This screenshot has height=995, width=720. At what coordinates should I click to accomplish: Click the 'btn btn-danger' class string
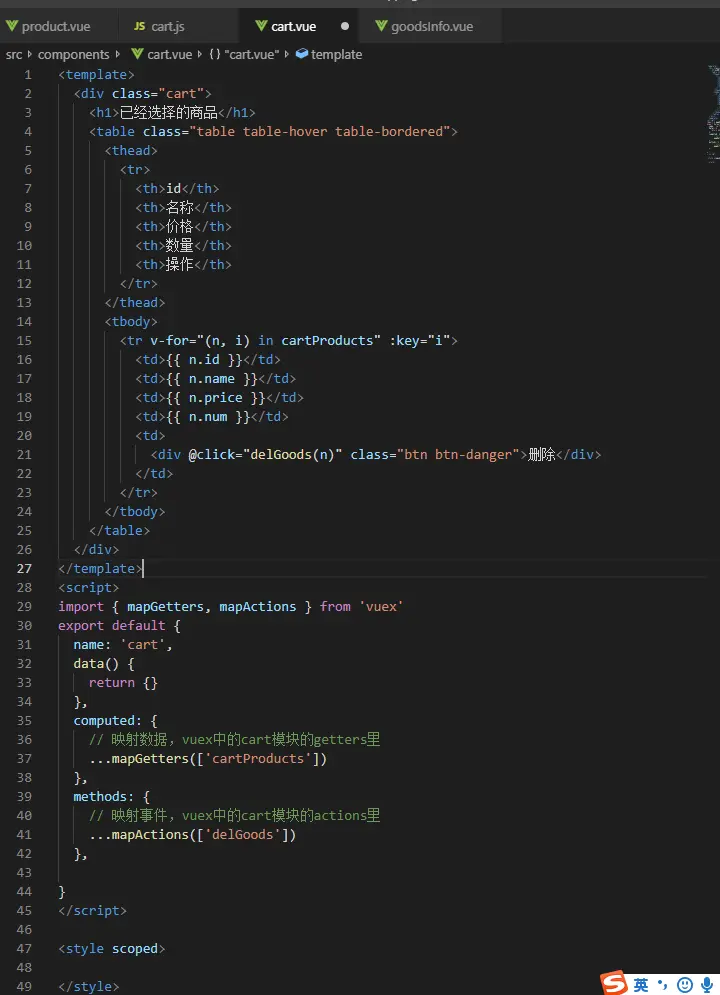[x=461, y=455]
